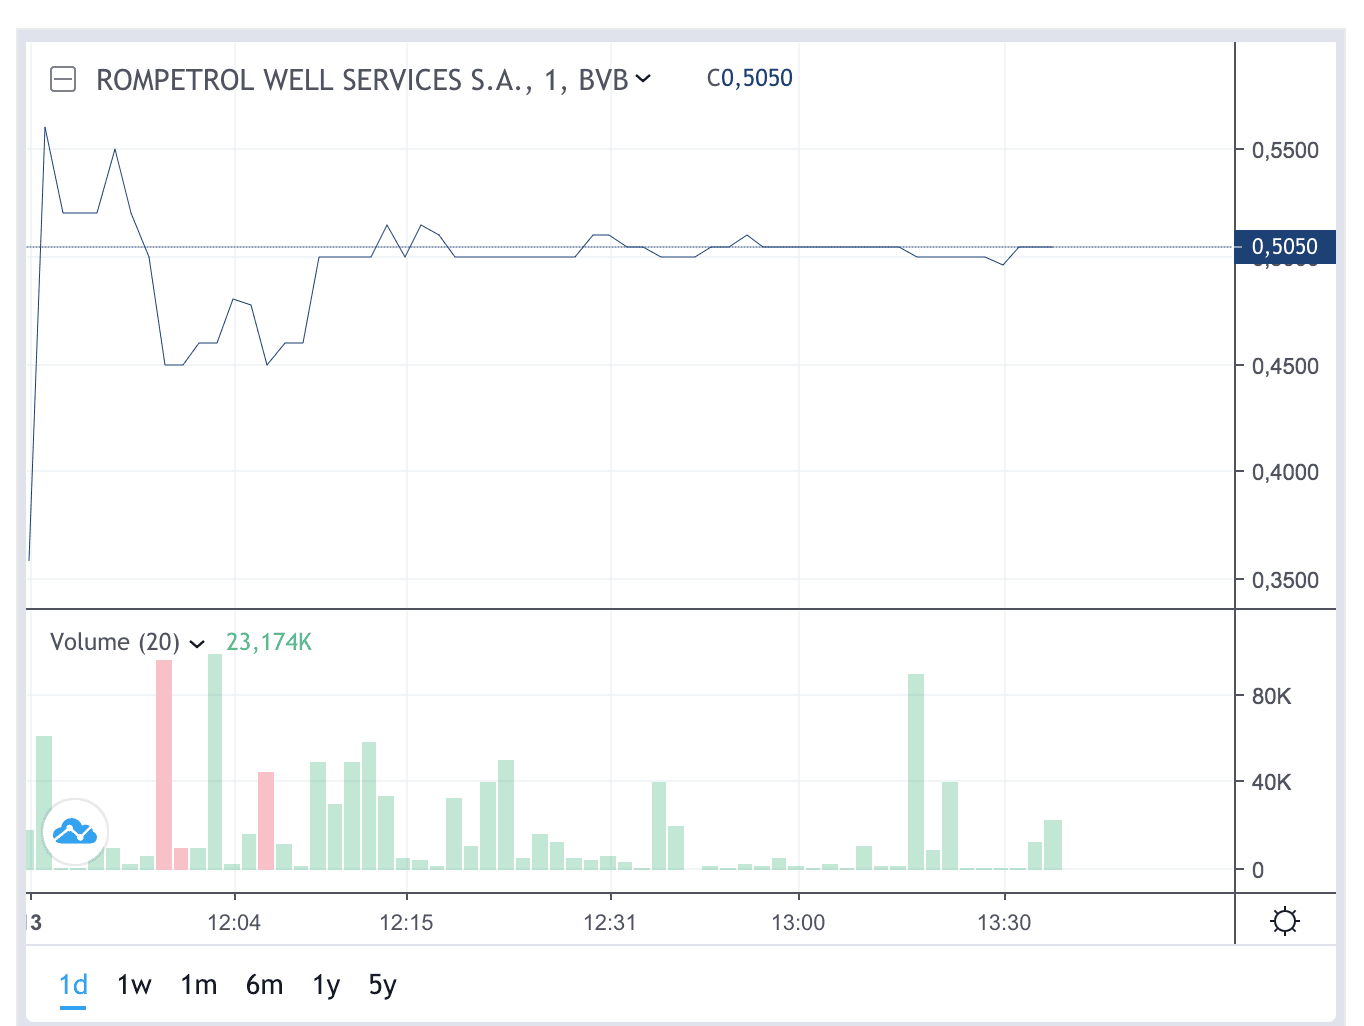This screenshot has height=1026, width=1364.
Task: Select the 1d time range
Action: tap(73, 985)
